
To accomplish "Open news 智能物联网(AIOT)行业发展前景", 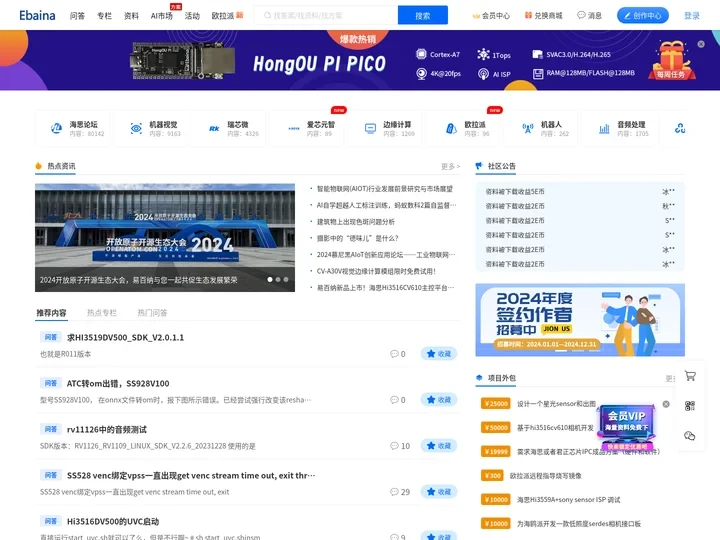I will (x=385, y=189).
